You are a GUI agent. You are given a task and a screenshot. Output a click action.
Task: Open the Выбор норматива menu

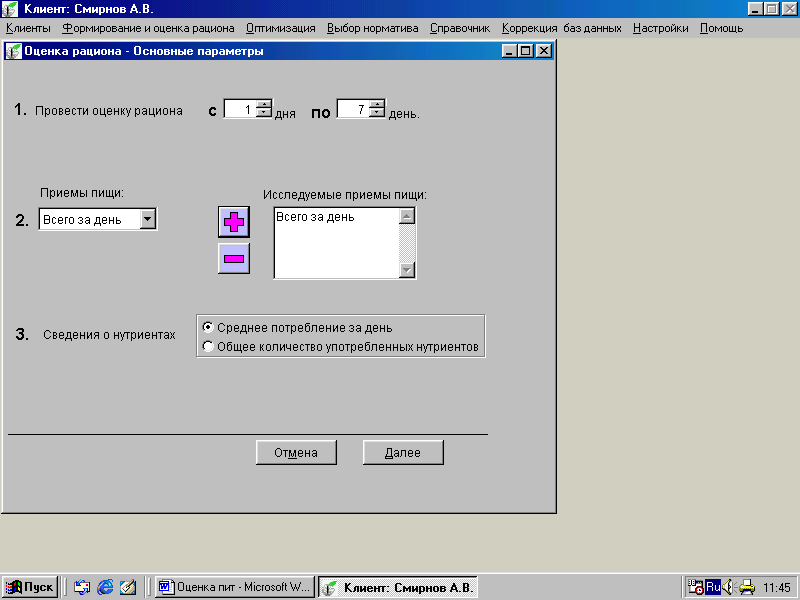(372, 29)
